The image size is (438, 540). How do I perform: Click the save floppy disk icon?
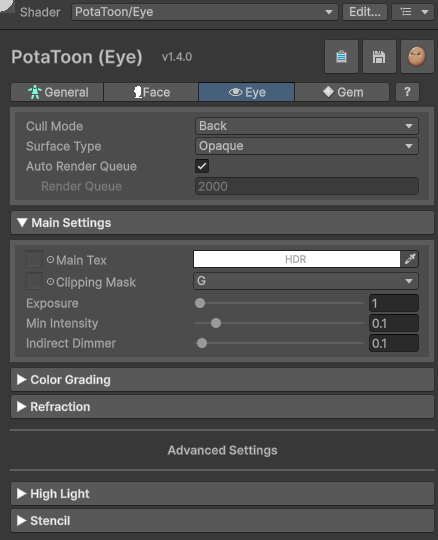pyautogui.click(x=379, y=56)
